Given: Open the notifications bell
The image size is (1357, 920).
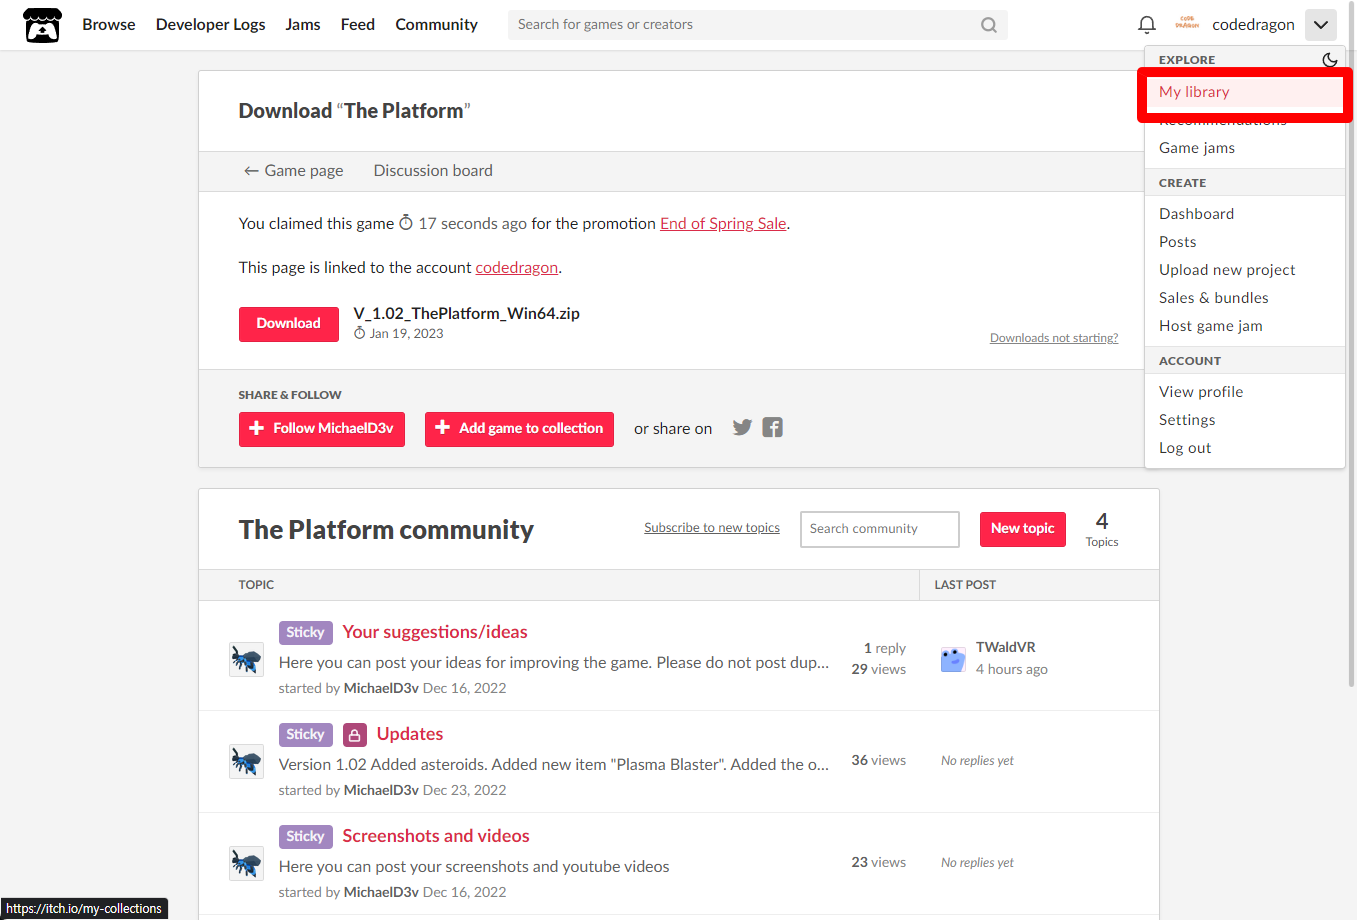Looking at the screenshot, I should click(x=1147, y=25).
